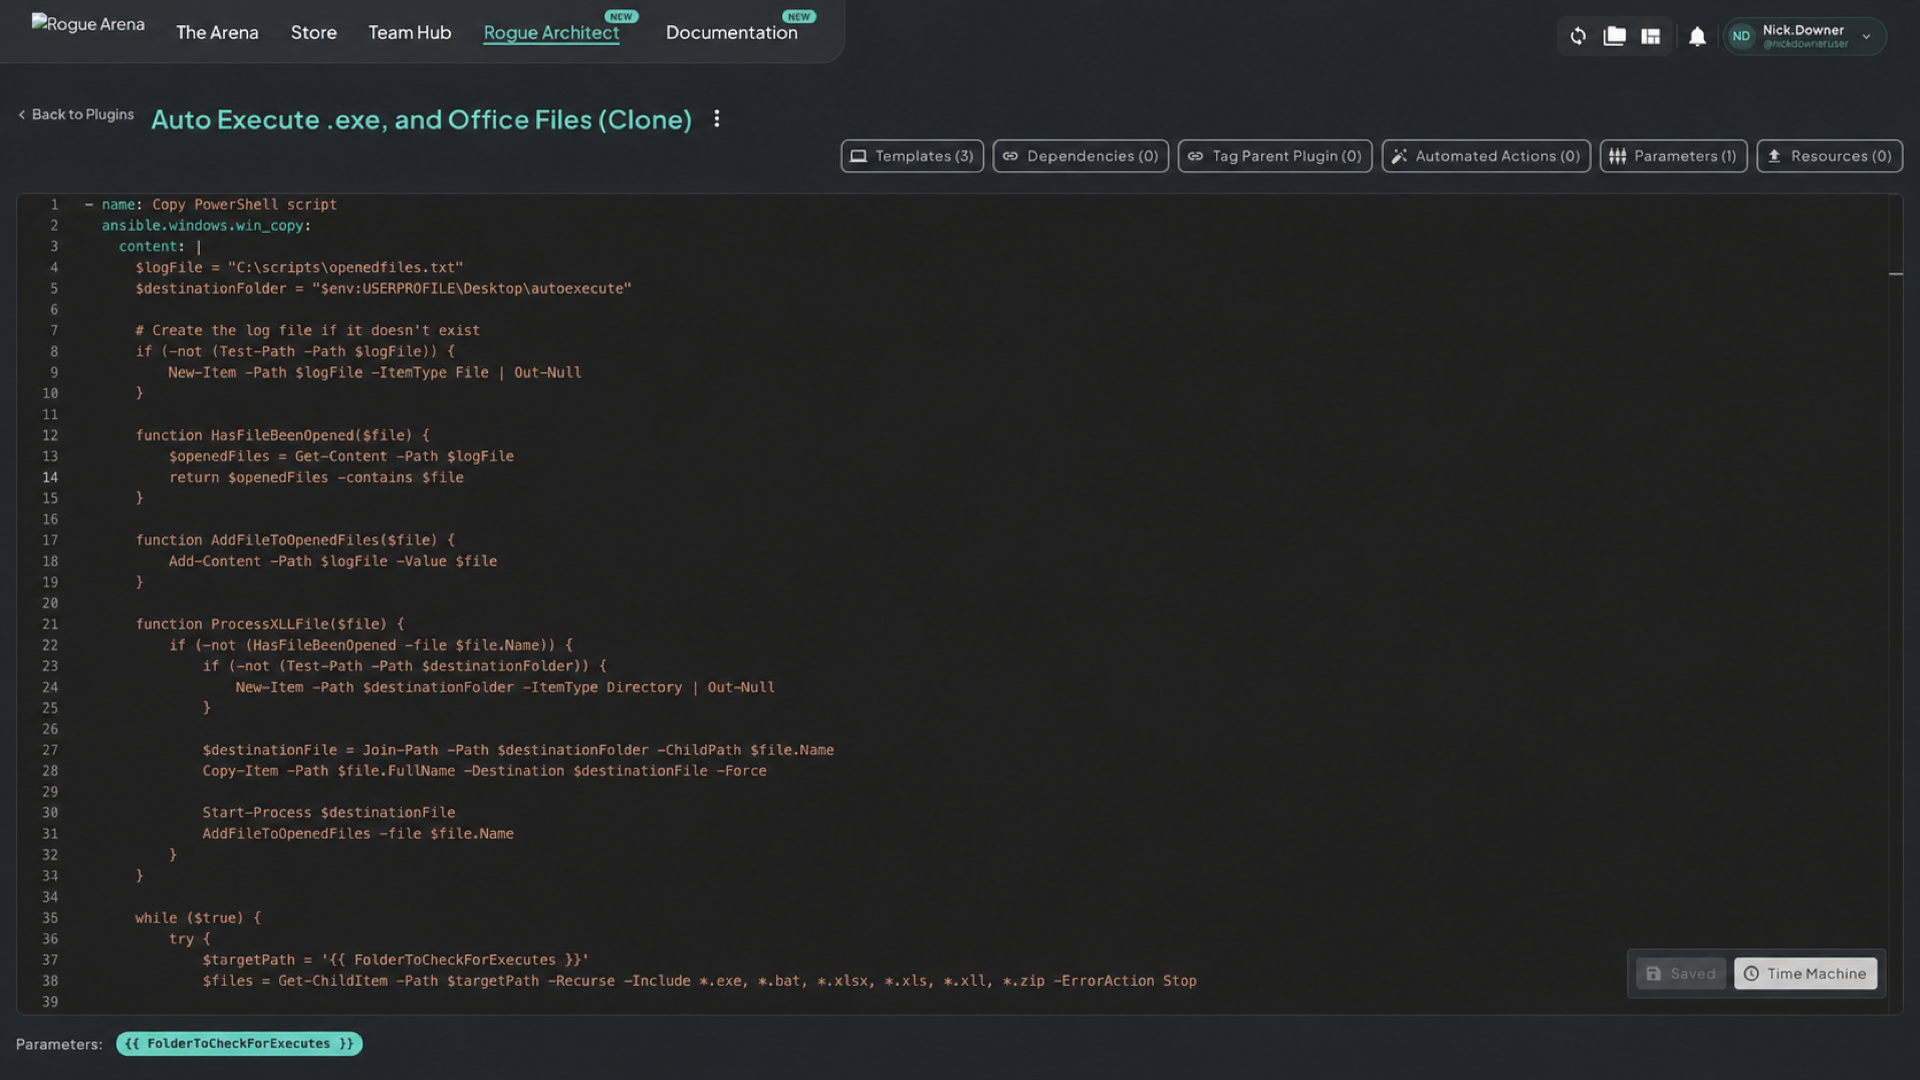Click the 'while ($true) {' line
1920x1080 pixels.
[198, 918]
